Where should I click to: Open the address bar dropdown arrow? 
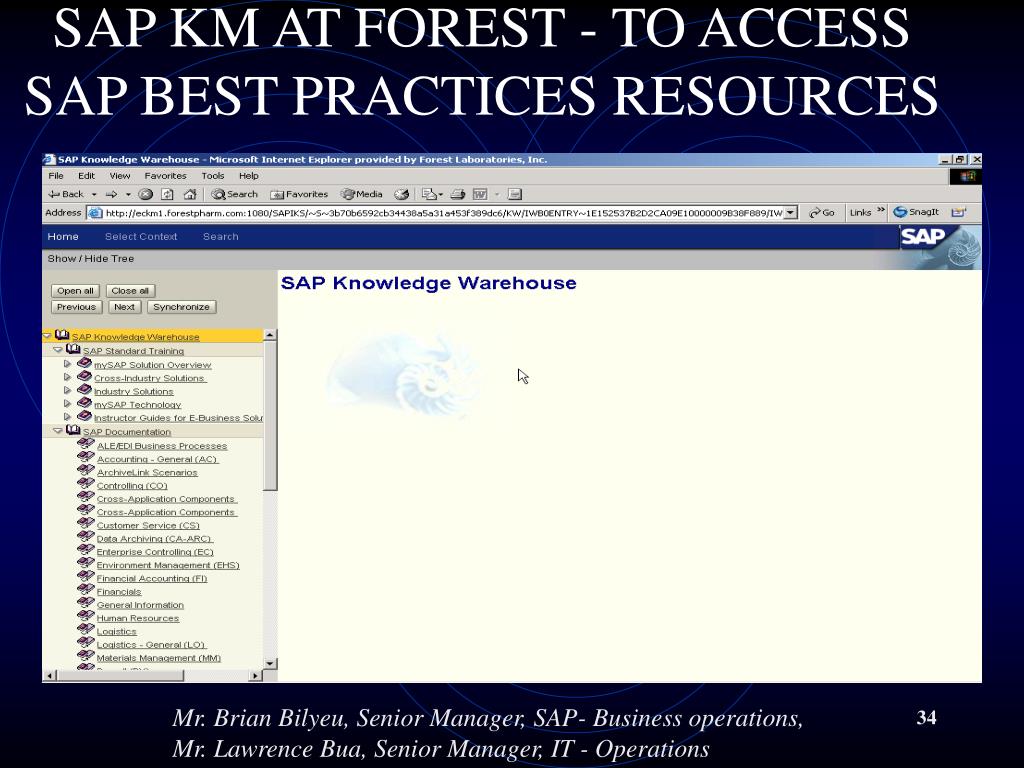tap(791, 213)
